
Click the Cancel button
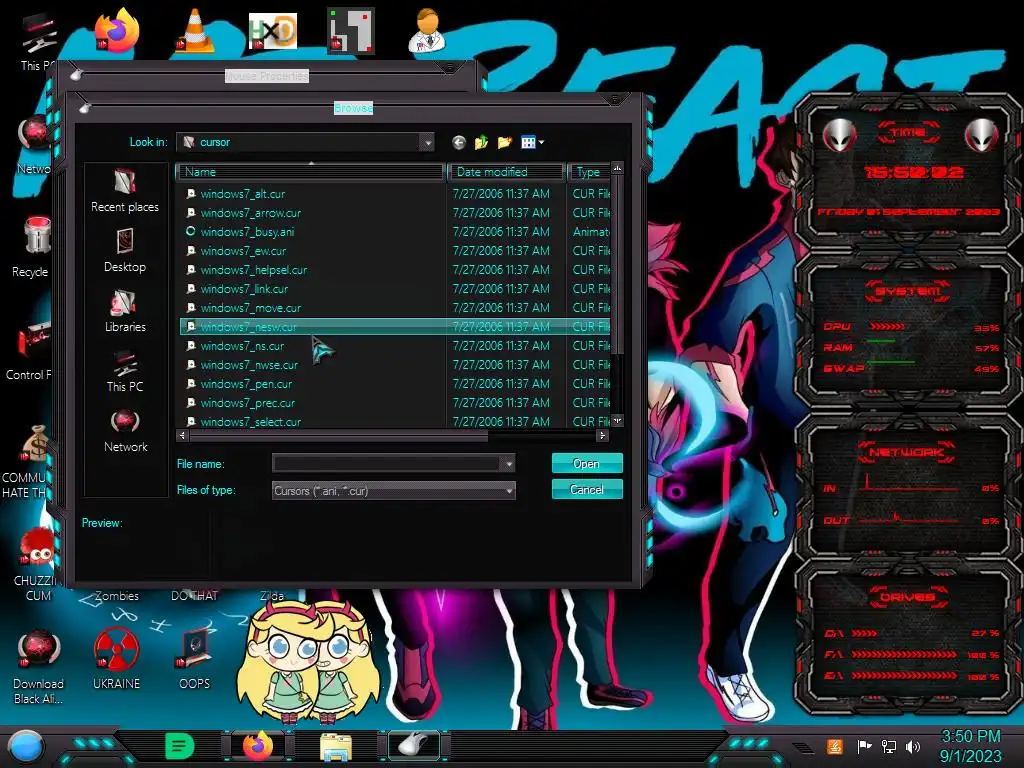pos(586,489)
